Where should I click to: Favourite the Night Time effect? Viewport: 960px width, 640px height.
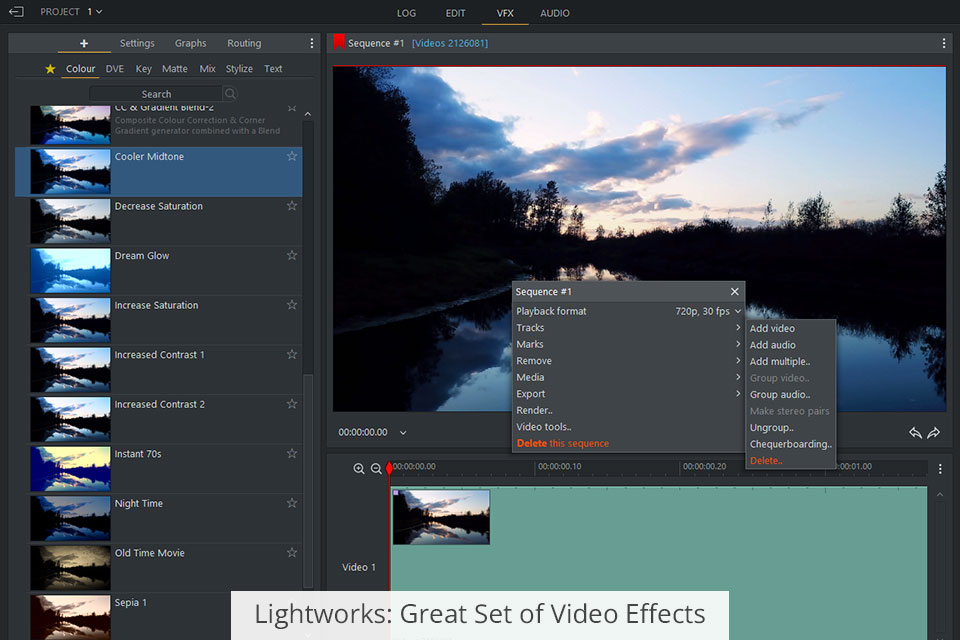292,503
